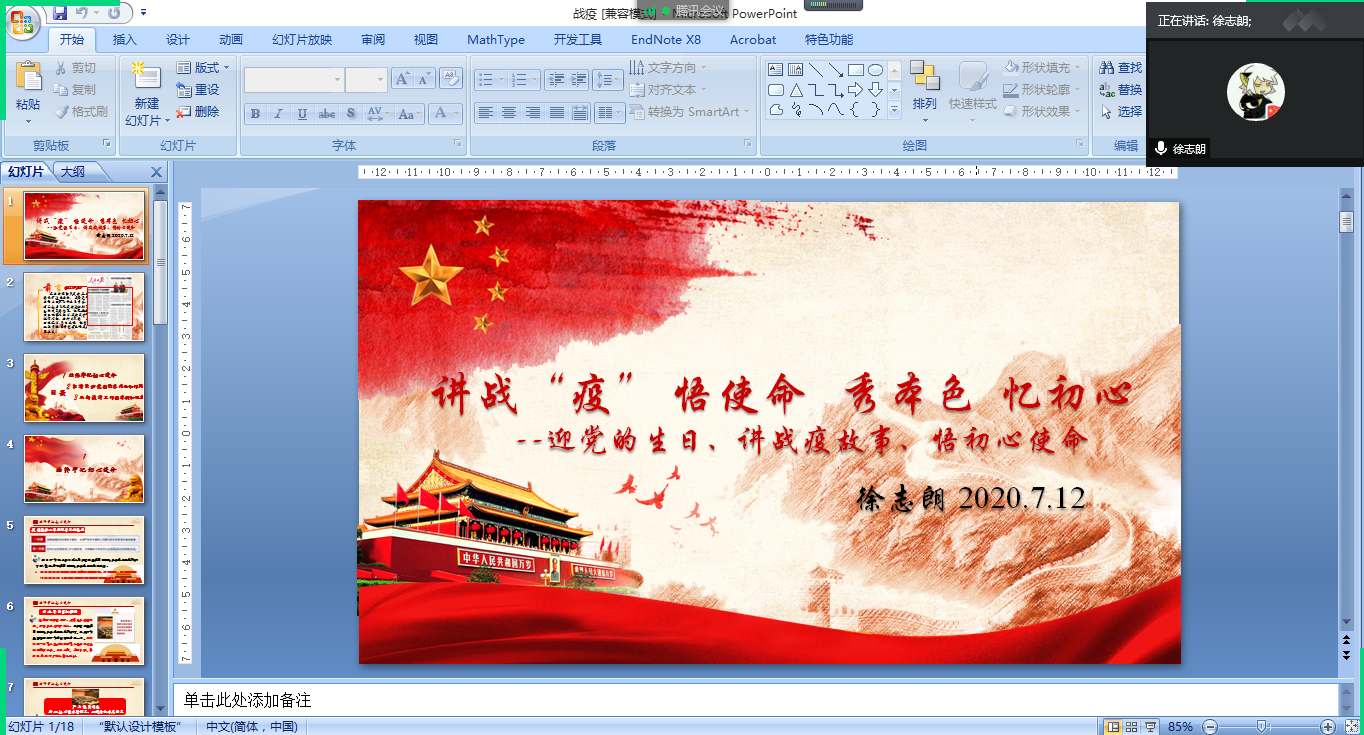
Task: Switch to the Outline (大纲) pane tab
Action: [73, 172]
